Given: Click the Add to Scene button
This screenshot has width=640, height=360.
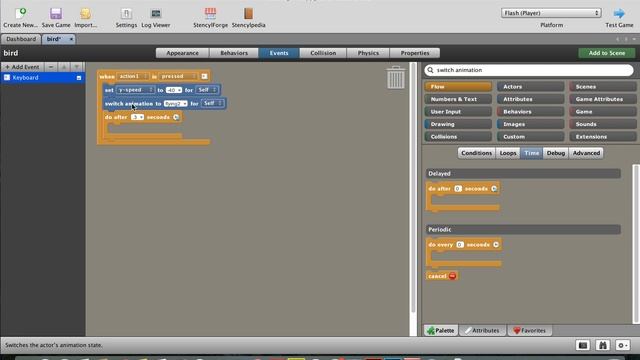Looking at the screenshot, I should click(607, 53).
